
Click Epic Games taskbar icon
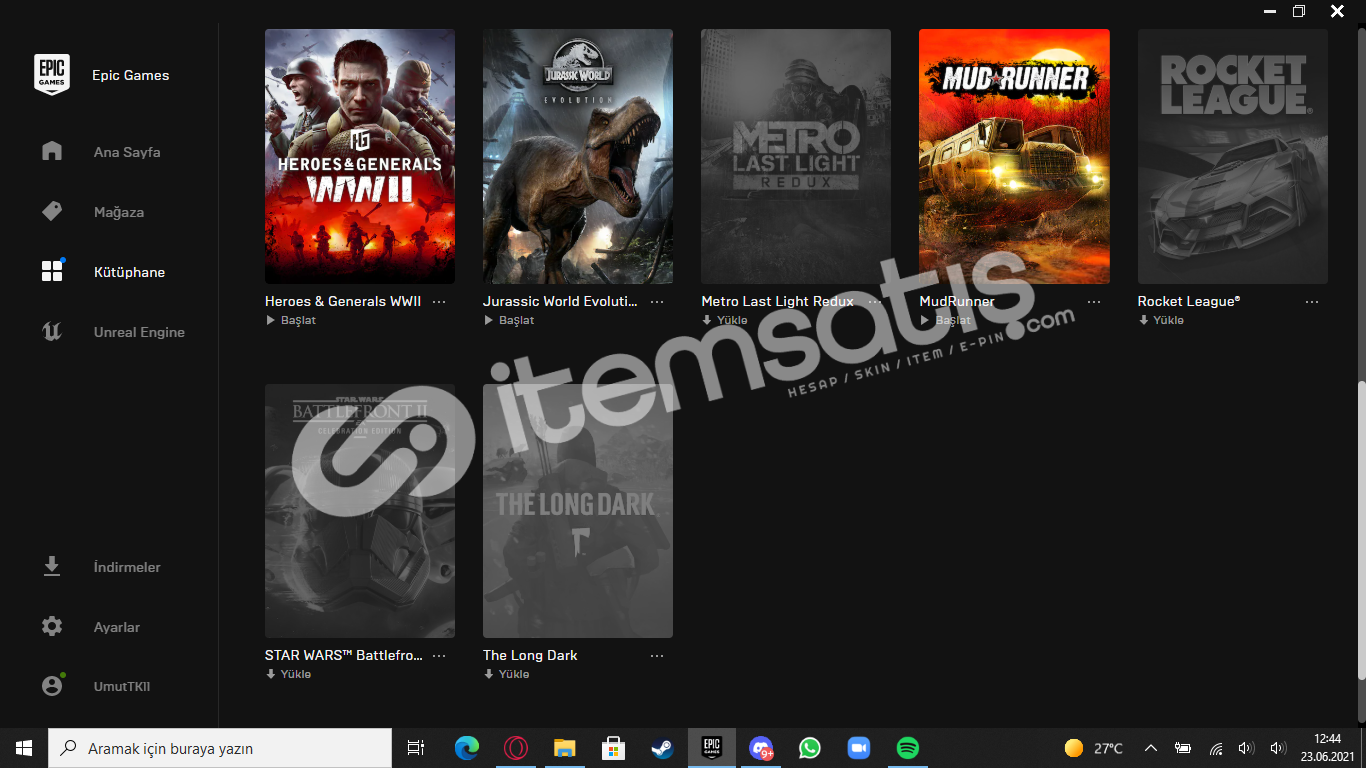click(711, 748)
